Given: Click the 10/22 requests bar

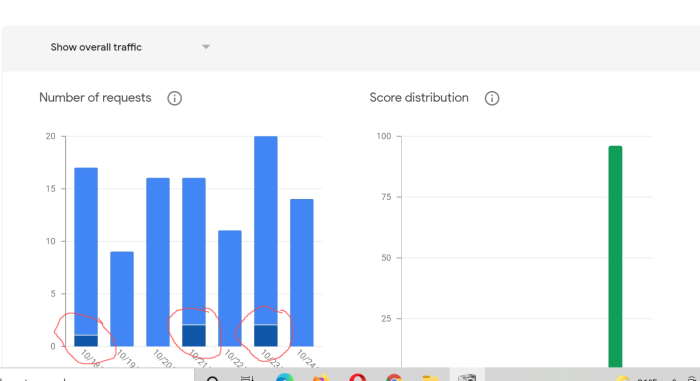Looking at the screenshot, I should 230,288.
